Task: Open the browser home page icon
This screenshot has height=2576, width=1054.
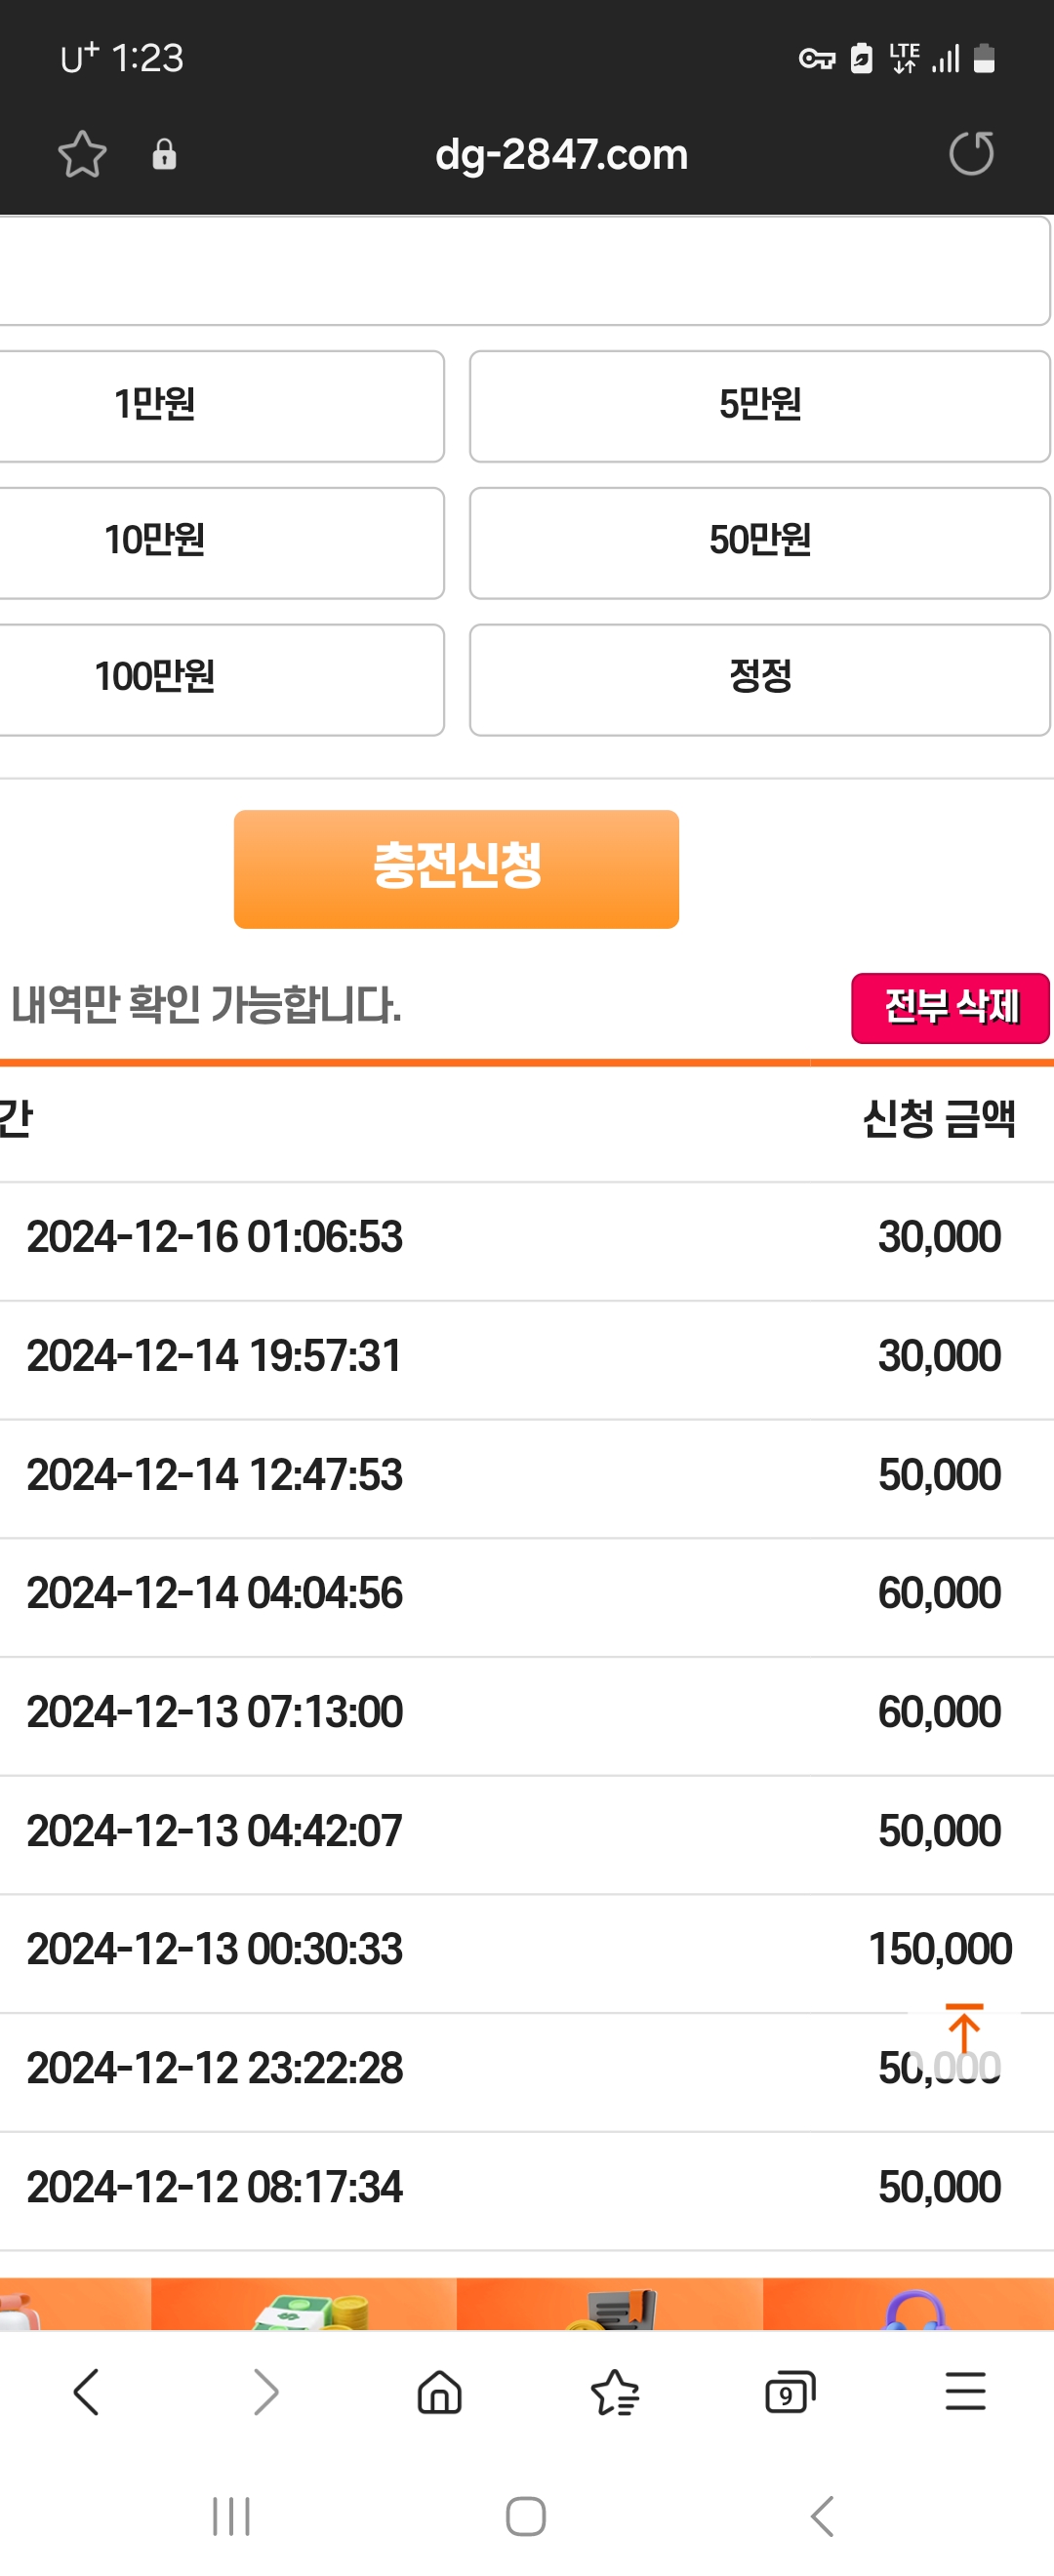Action: 439,2392
